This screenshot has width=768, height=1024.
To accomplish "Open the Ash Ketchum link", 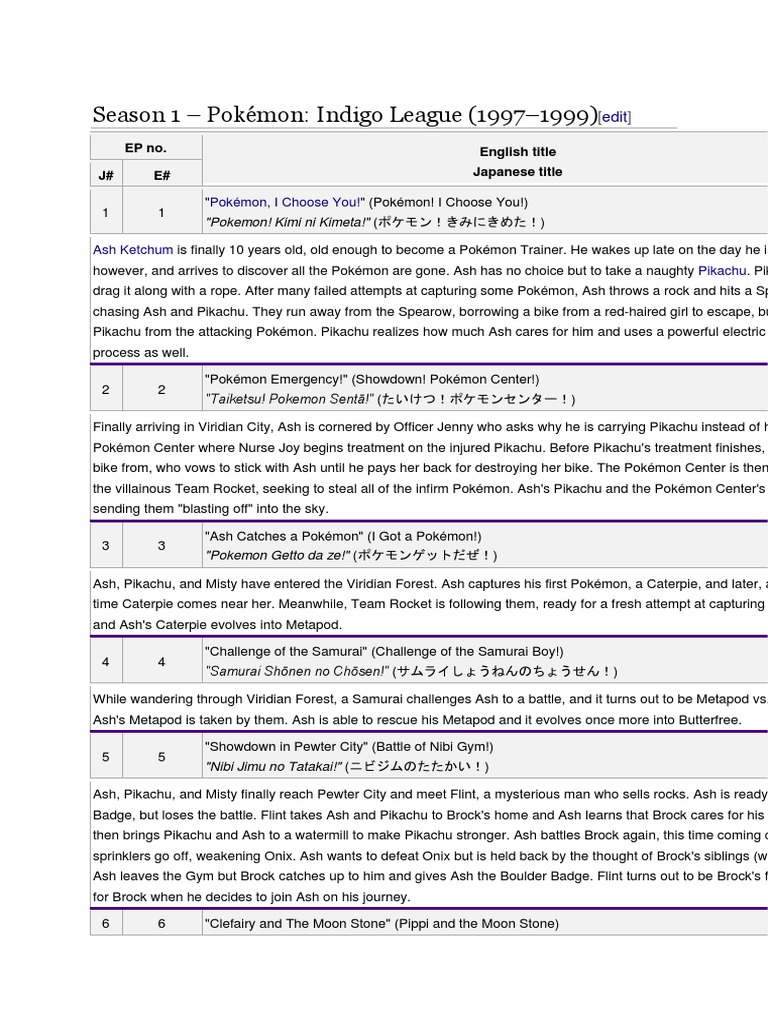I will 133,250.
